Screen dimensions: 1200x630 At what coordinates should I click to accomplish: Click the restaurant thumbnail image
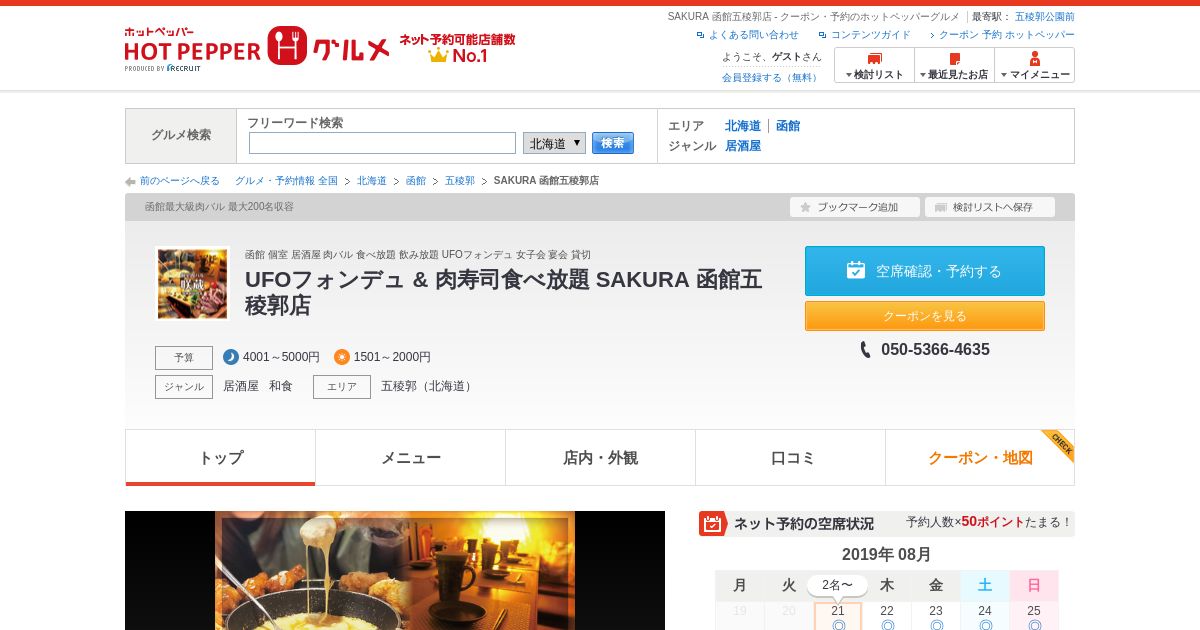click(192, 284)
